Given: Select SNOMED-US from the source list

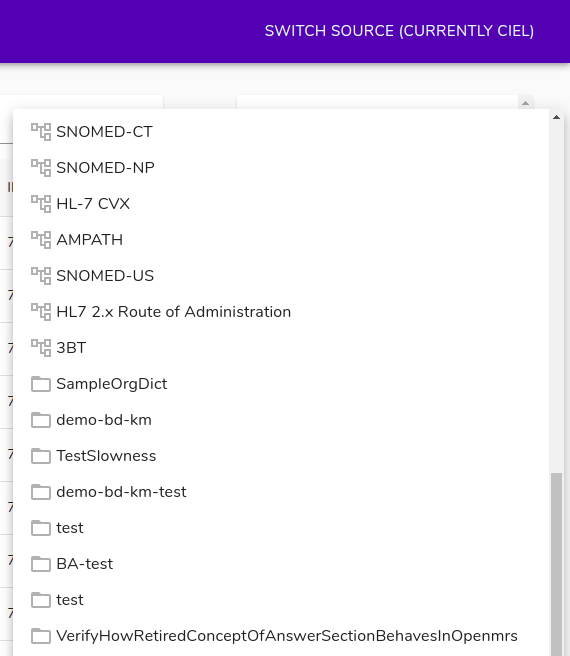Looking at the screenshot, I should pos(281,276).
